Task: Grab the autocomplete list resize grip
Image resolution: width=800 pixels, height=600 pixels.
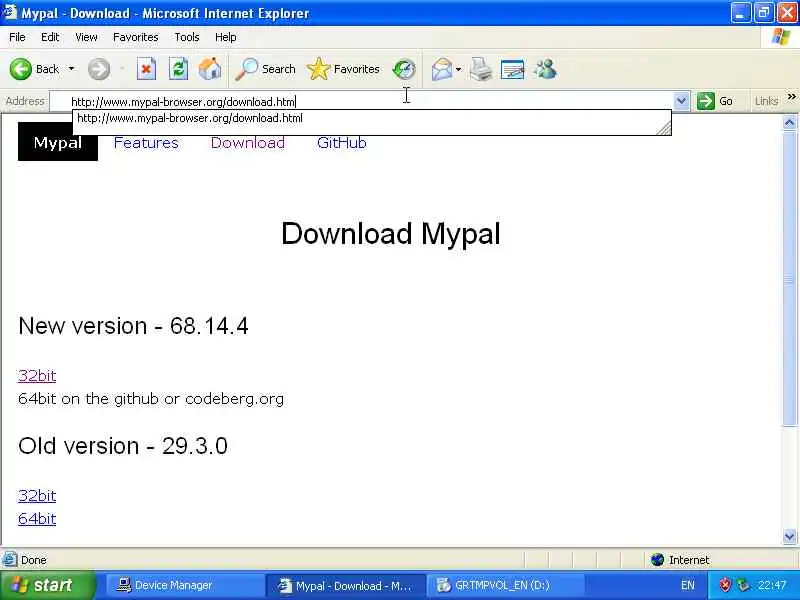Action: tap(664, 129)
